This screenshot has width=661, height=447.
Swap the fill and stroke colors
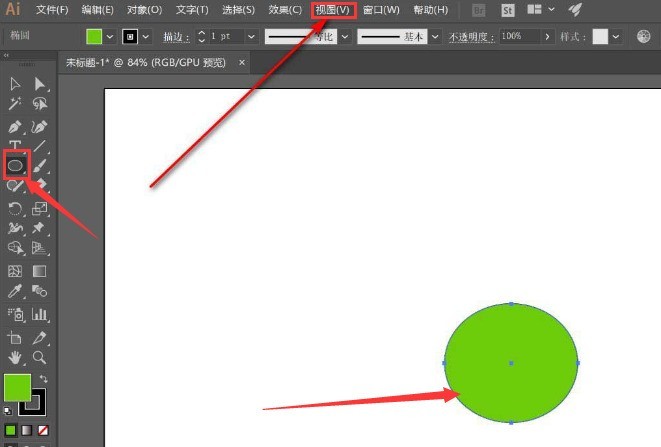44,379
